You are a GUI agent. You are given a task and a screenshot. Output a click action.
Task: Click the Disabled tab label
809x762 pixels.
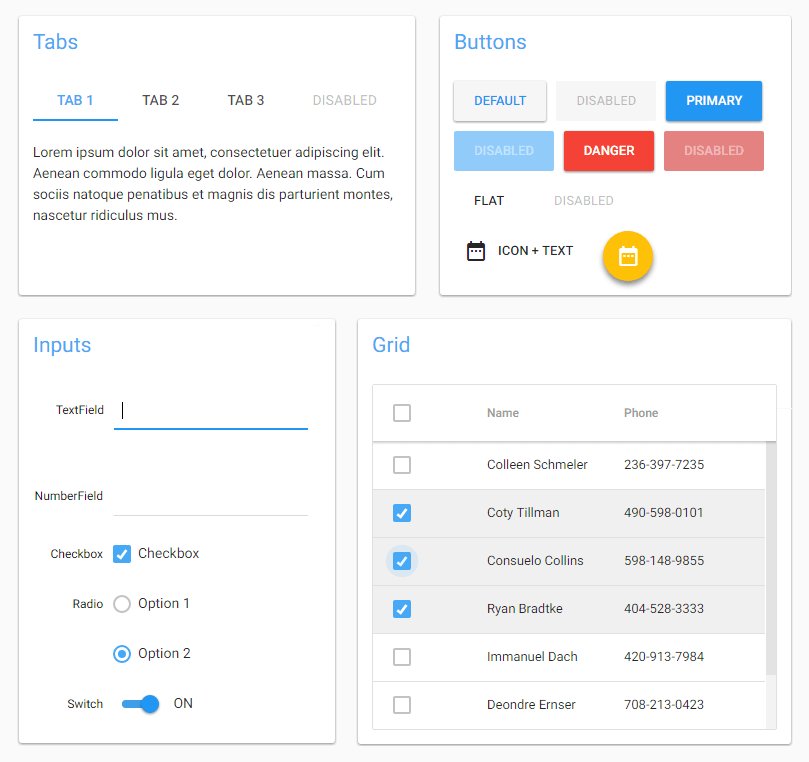tap(345, 100)
